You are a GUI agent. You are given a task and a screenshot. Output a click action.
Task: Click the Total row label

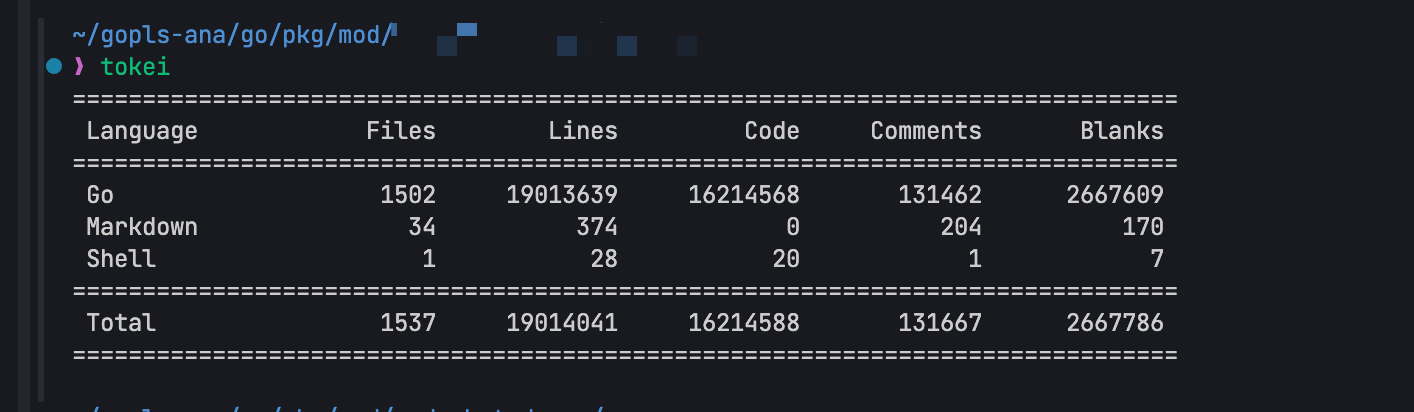[121, 323]
